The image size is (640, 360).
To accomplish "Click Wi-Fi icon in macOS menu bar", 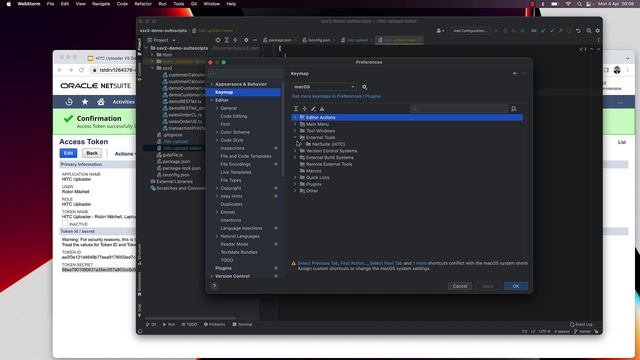I will (x=568, y=4).
